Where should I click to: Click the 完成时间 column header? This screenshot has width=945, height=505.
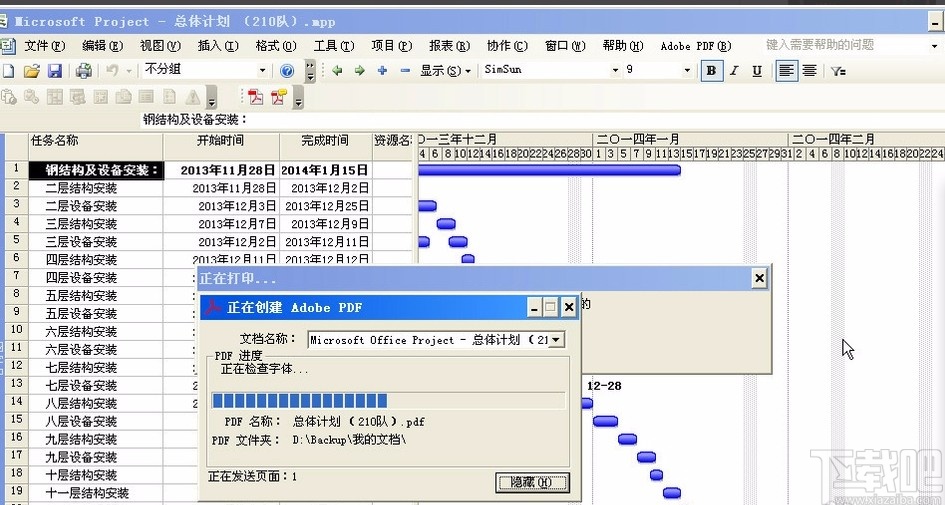pos(325,146)
